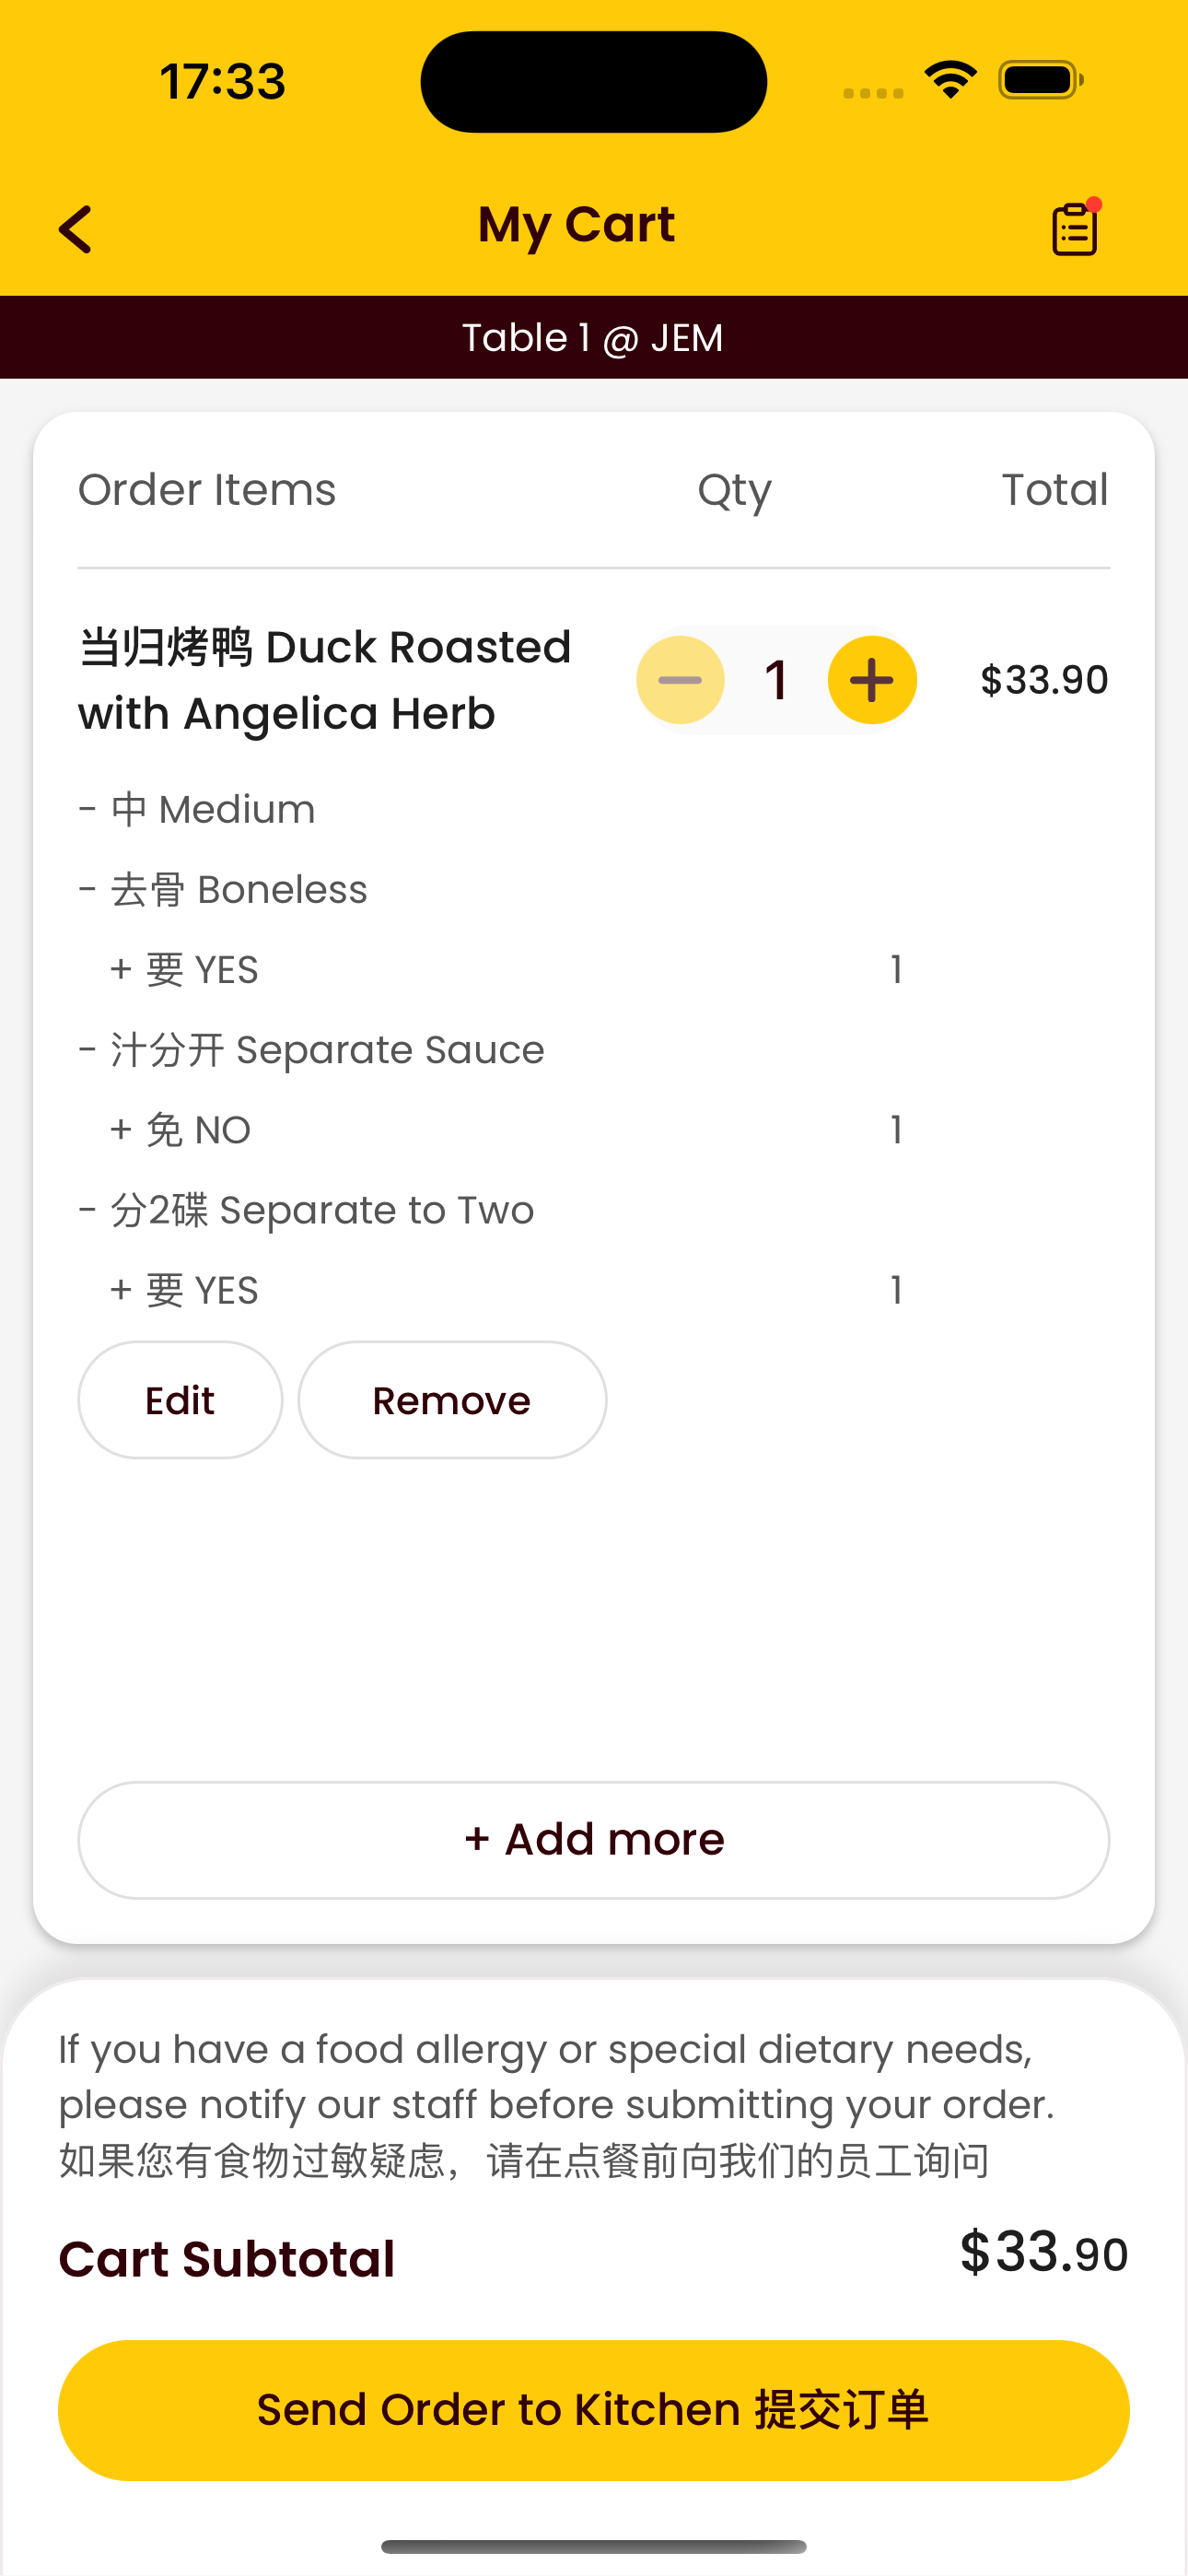The height and width of the screenshot is (2576, 1188).
Task: Tap the back arrow icon
Action: (x=75, y=229)
